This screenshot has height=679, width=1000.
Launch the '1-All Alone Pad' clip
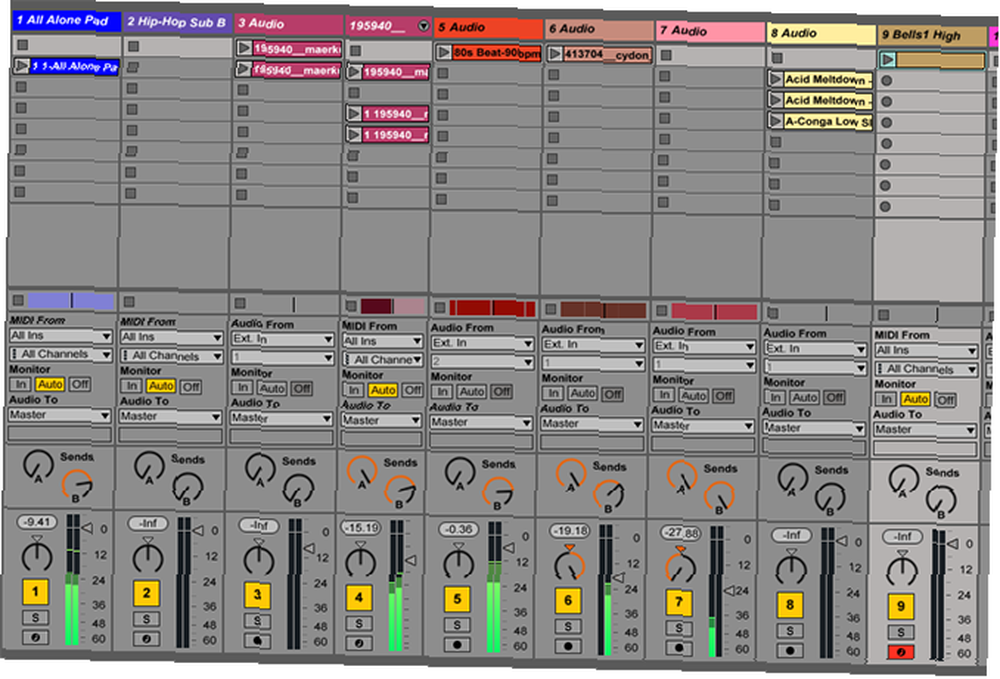coord(22,66)
